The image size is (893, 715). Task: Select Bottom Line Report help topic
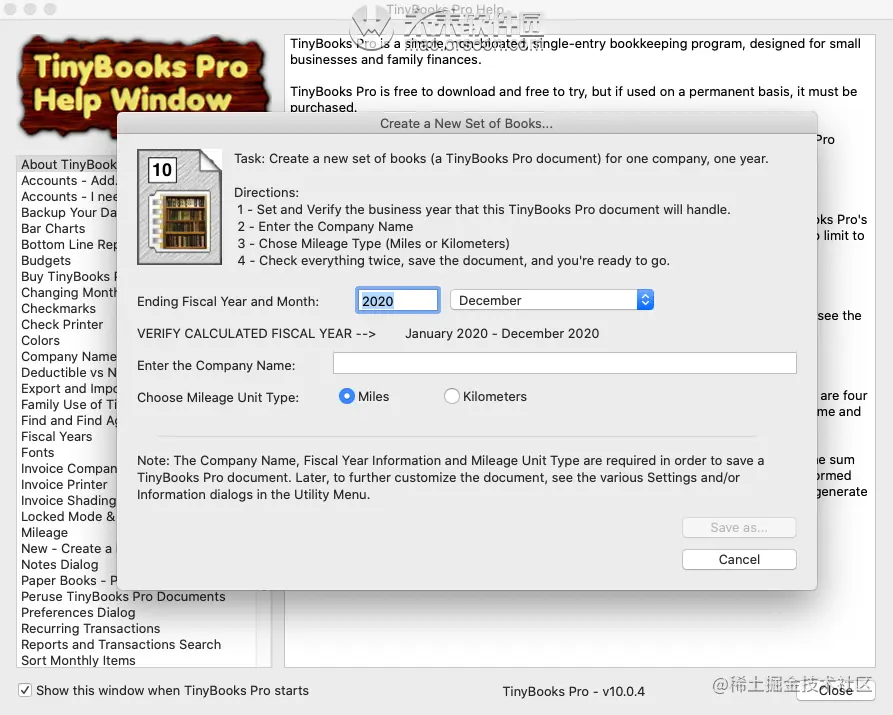(x=68, y=244)
